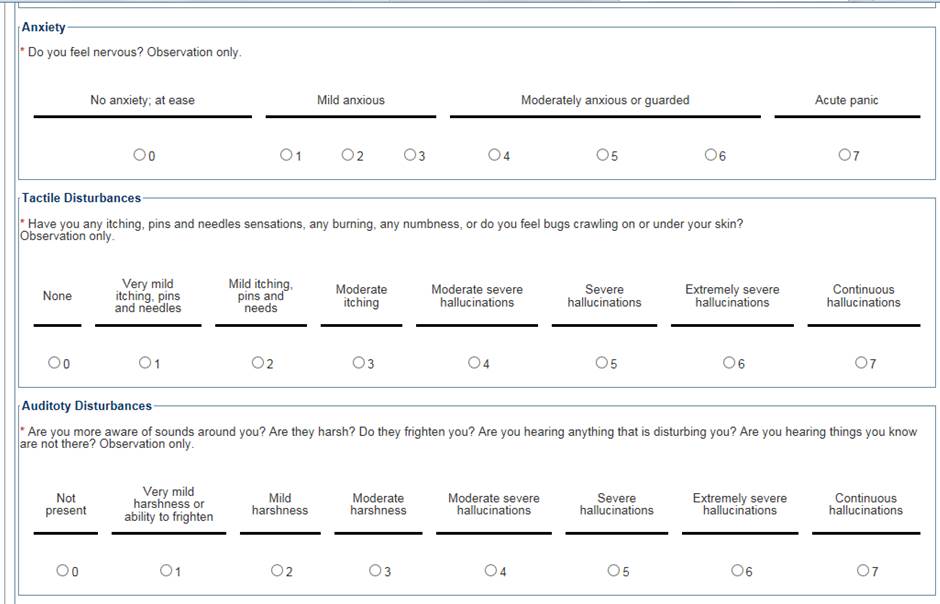Select Anxiety score 1, mild anxious
Screen dimensions: 940x604
pyautogui.click(x=286, y=155)
